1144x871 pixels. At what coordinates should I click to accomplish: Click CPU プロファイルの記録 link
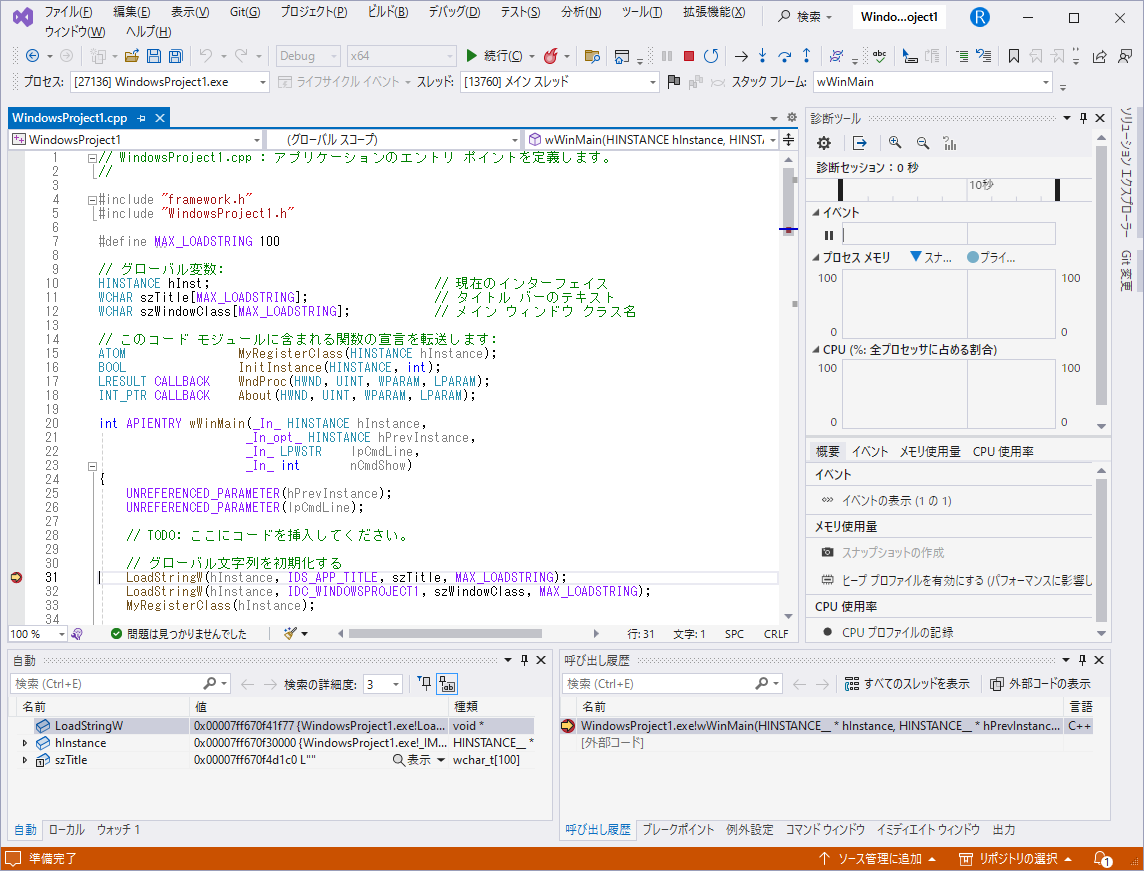click(x=897, y=632)
